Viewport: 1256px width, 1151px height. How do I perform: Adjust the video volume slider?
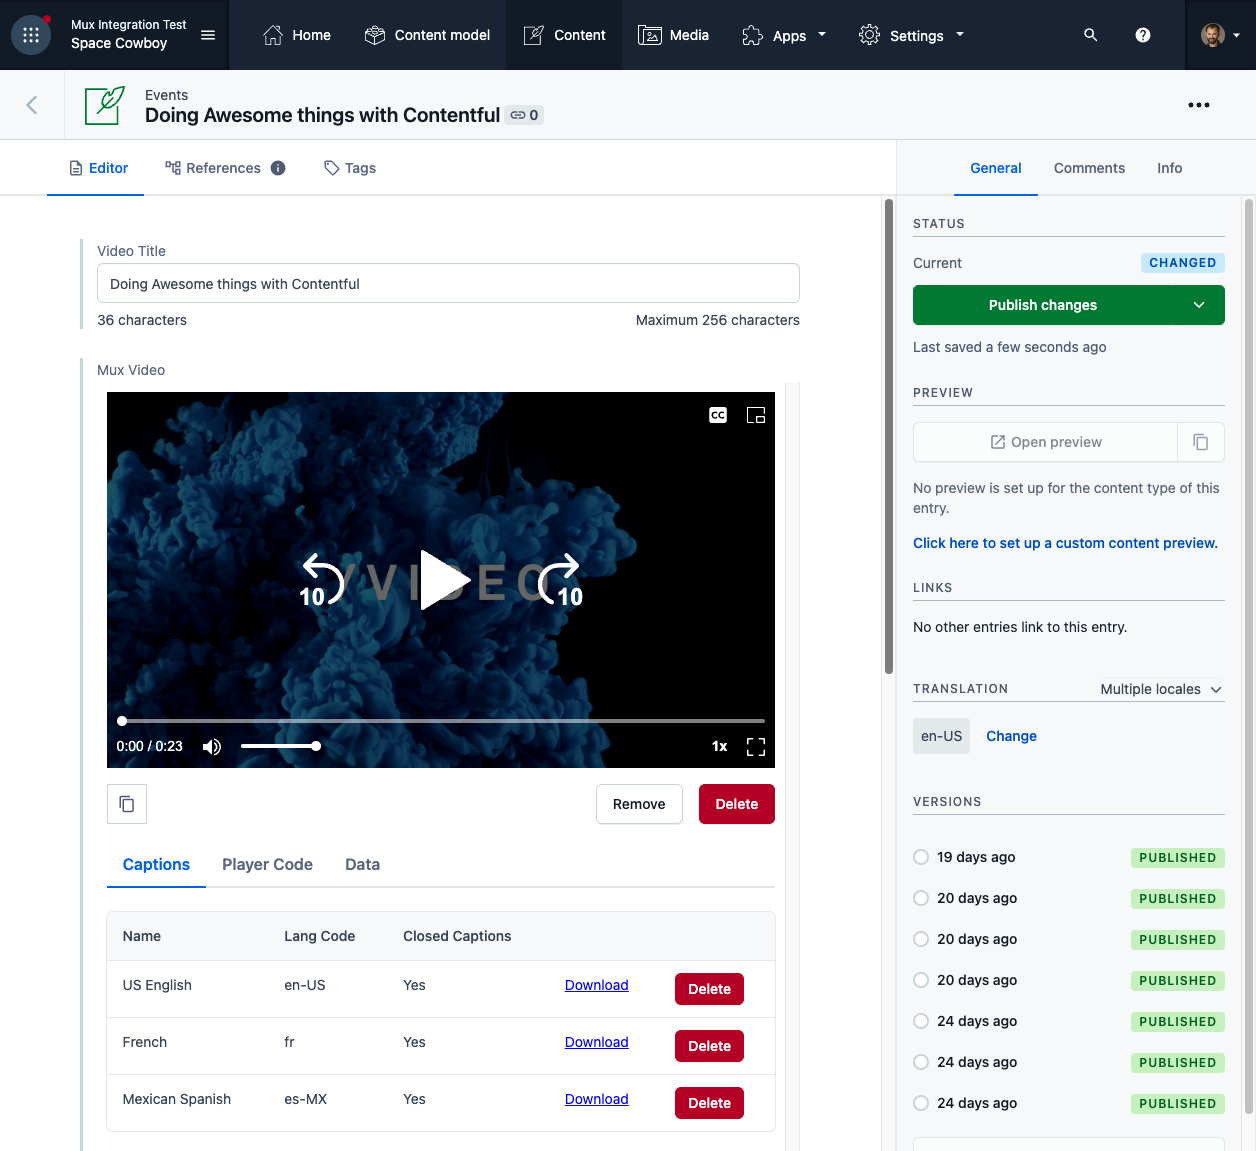tap(279, 747)
